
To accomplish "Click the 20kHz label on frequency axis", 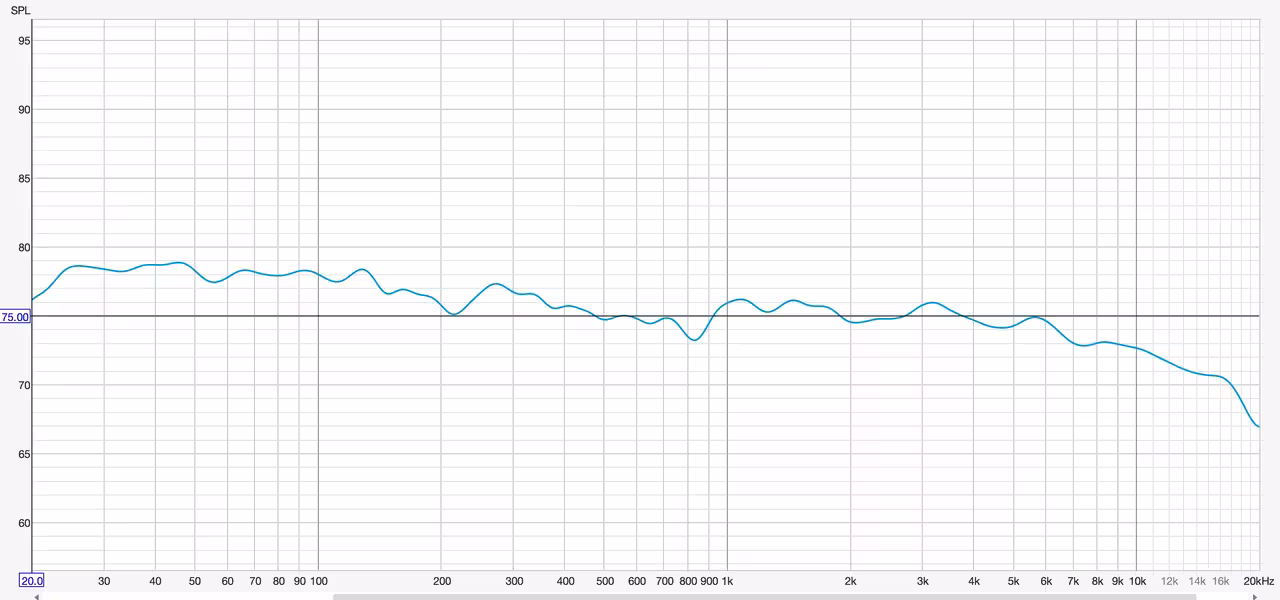I will 1258,581.
